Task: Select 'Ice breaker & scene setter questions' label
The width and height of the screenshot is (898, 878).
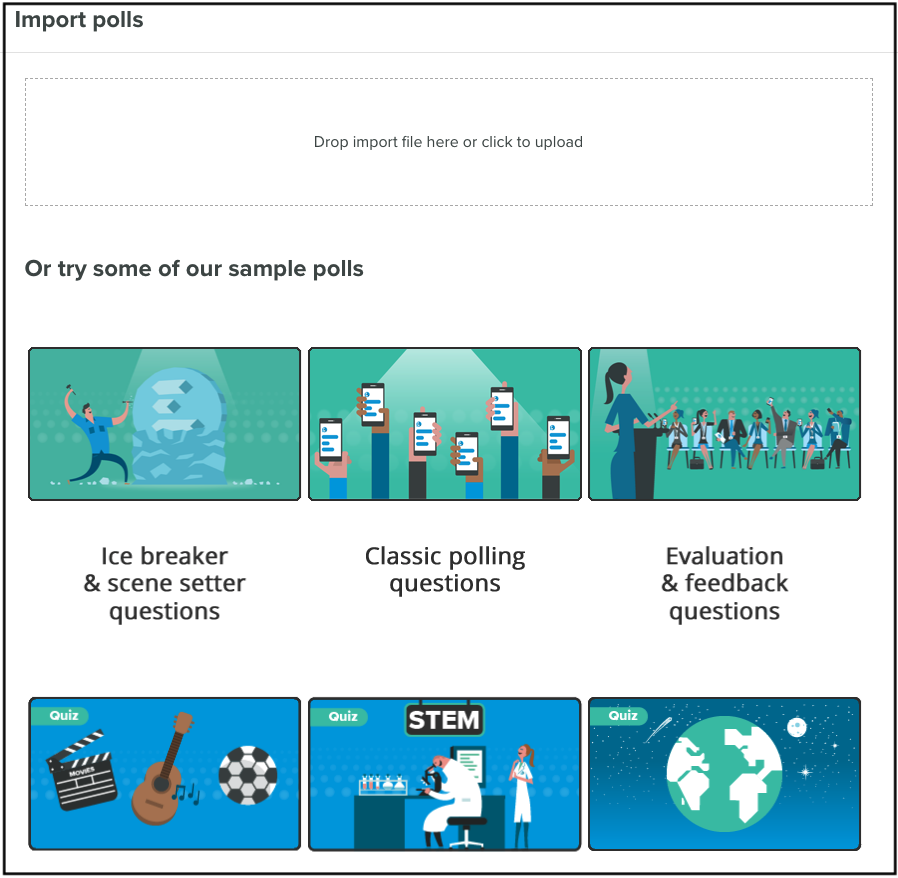Action: pos(164,584)
